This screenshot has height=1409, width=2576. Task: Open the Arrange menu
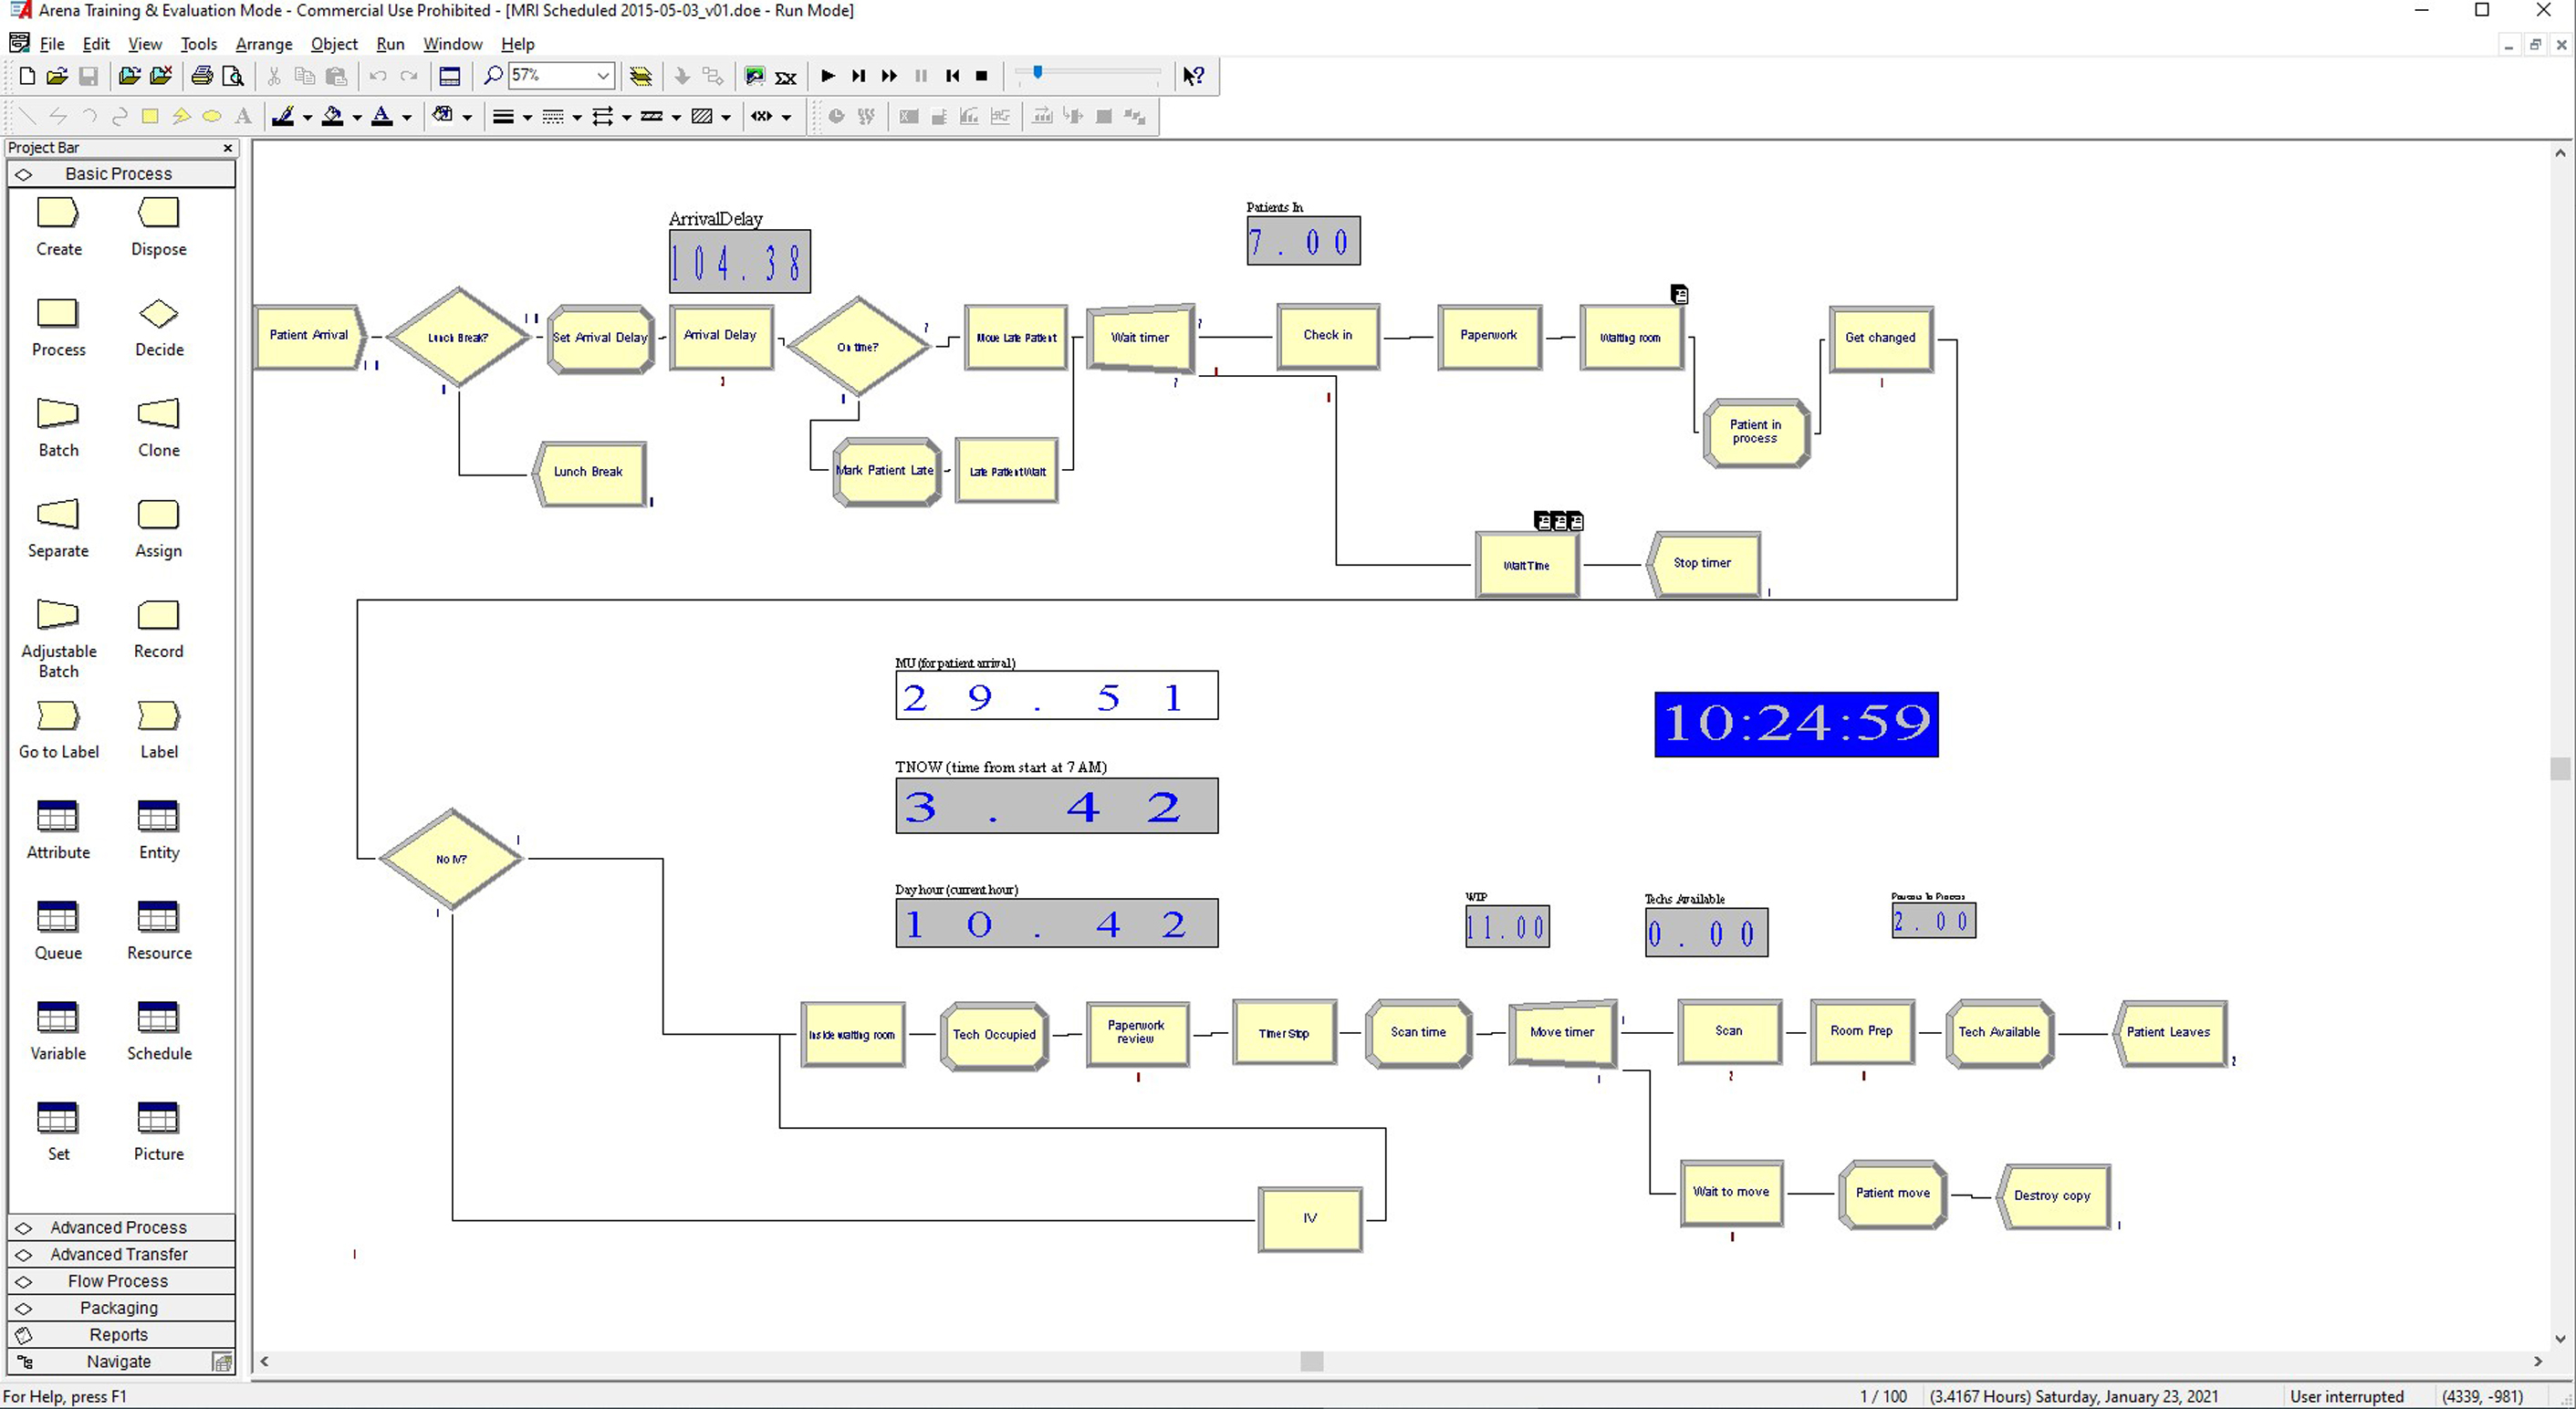pyautogui.click(x=264, y=44)
